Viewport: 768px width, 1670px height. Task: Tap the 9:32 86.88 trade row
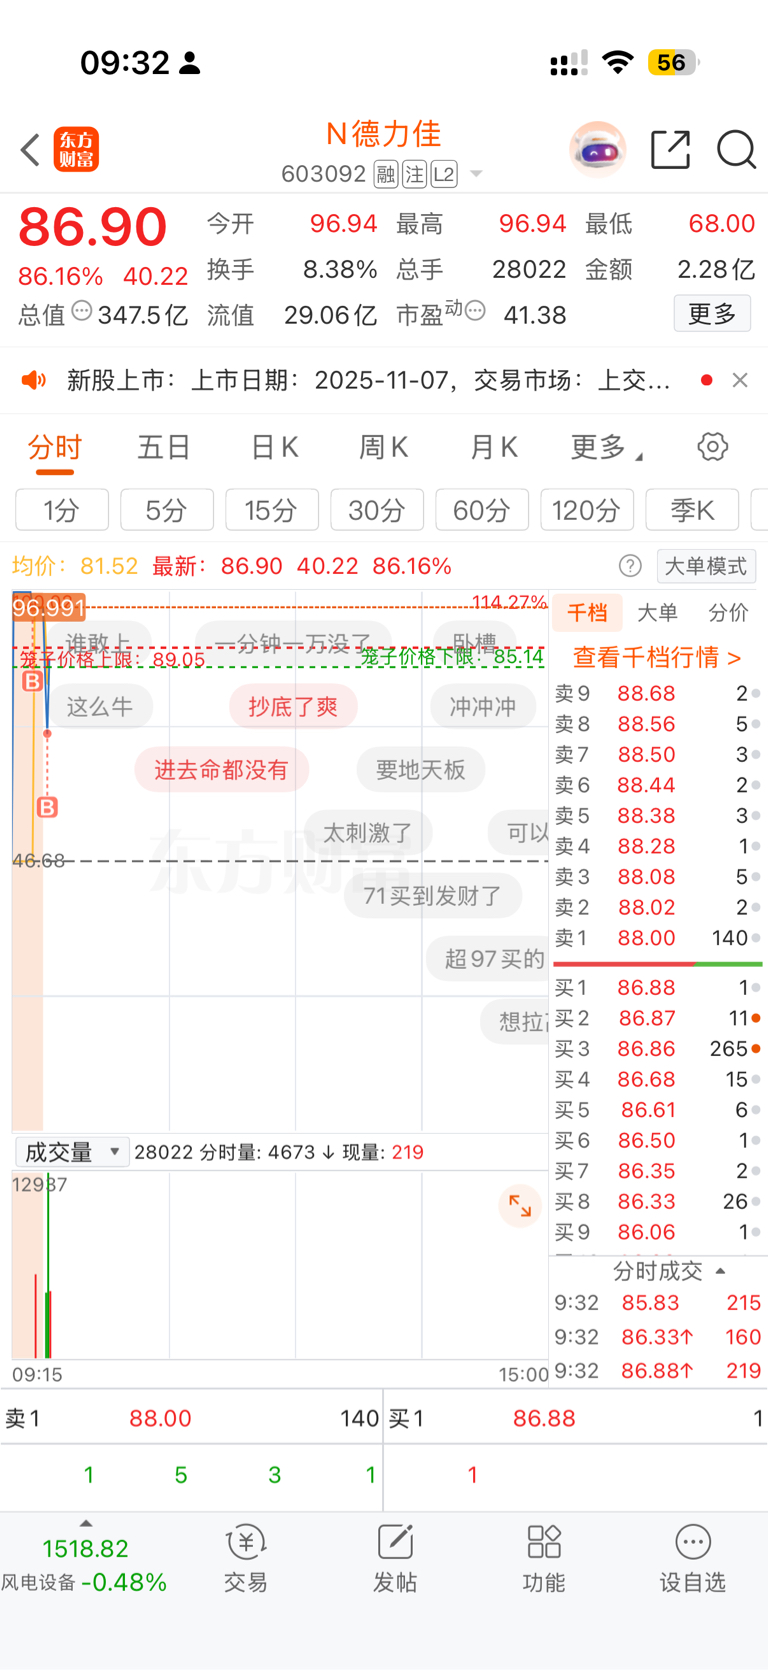658,1371
